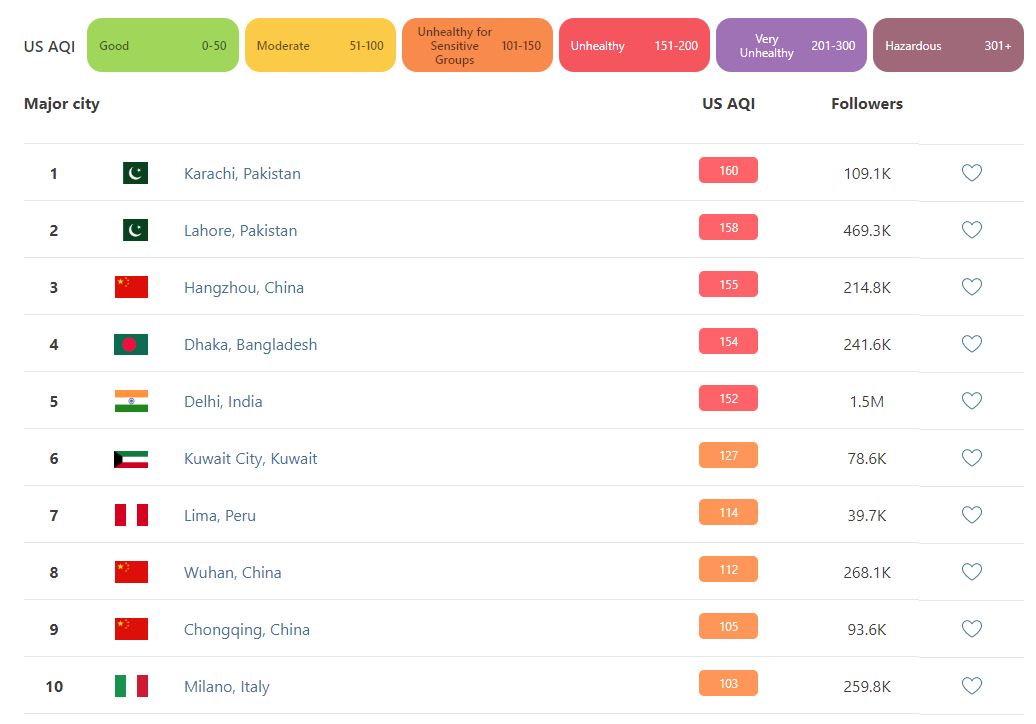1036x724 pixels.
Task: Click Wuhan's 112 AQI badge
Action: pos(728,570)
